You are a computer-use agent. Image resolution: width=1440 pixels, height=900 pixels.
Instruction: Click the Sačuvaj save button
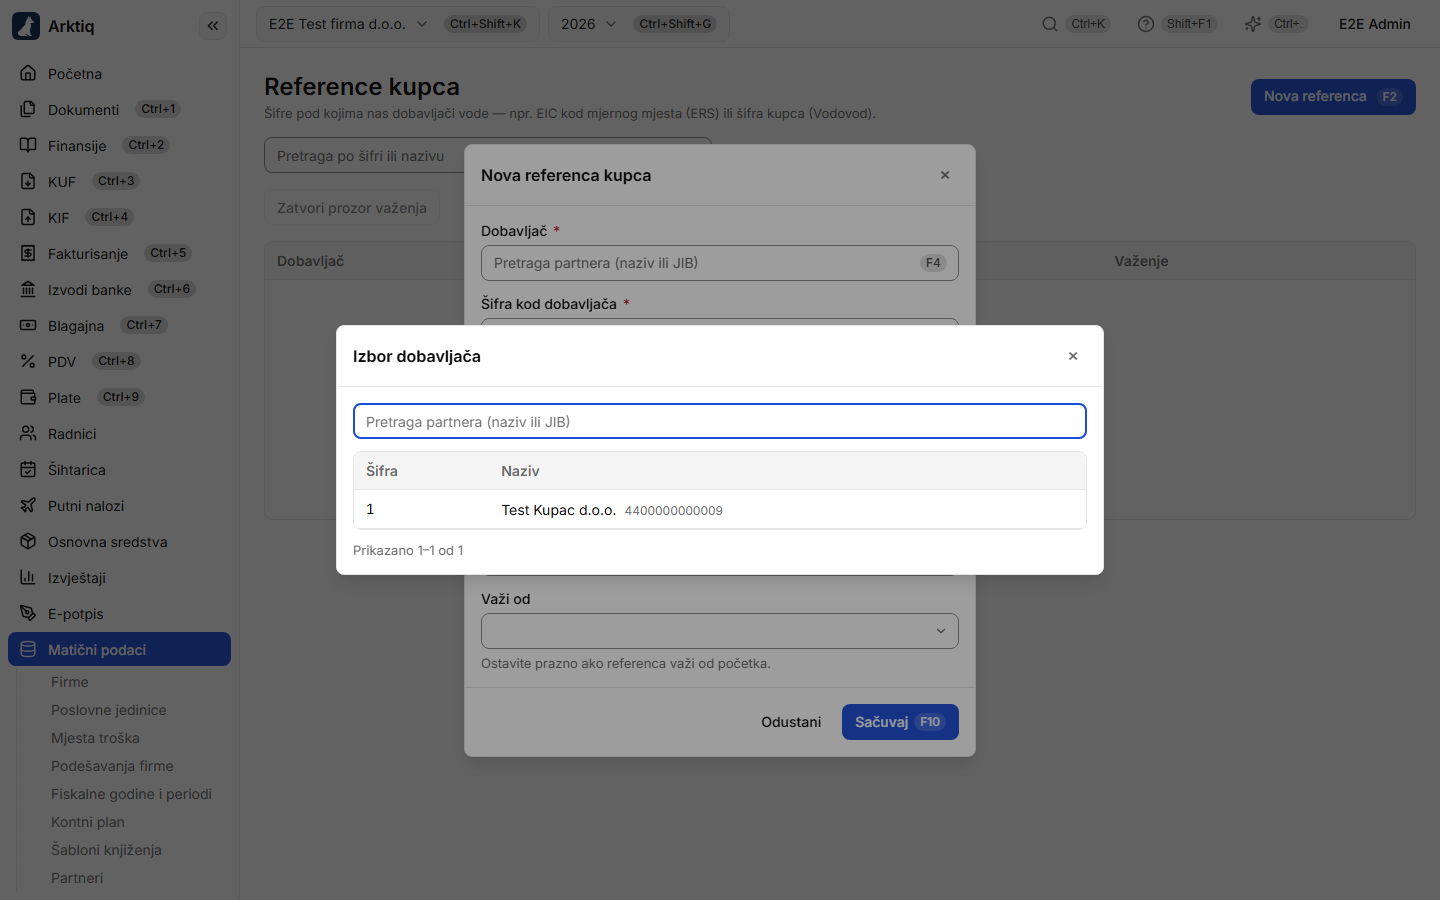[900, 722]
